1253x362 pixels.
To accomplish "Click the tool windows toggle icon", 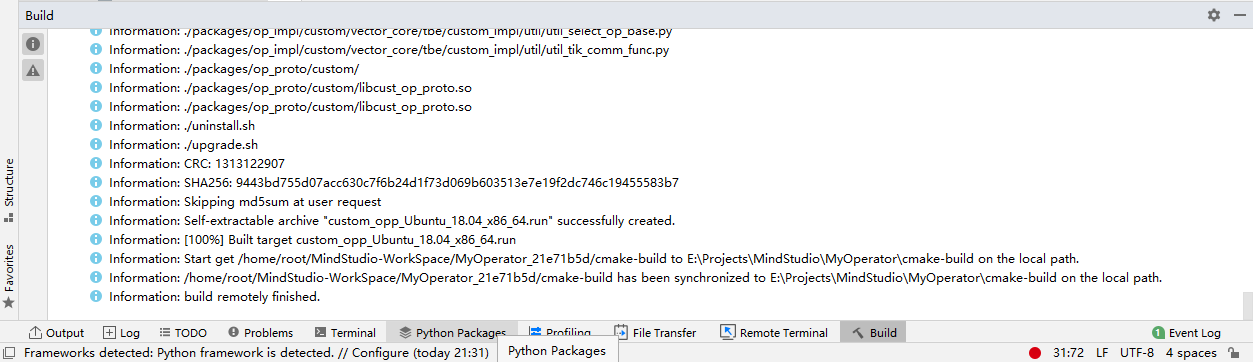I will (9, 353).
